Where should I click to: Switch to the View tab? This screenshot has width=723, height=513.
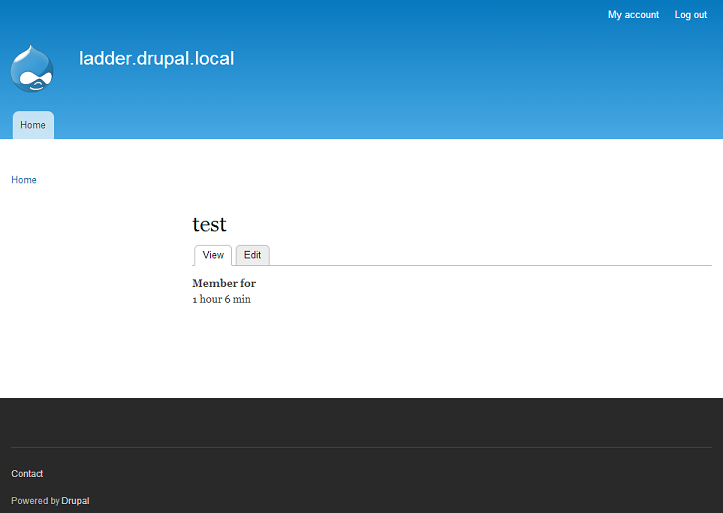tap(213, 255)
